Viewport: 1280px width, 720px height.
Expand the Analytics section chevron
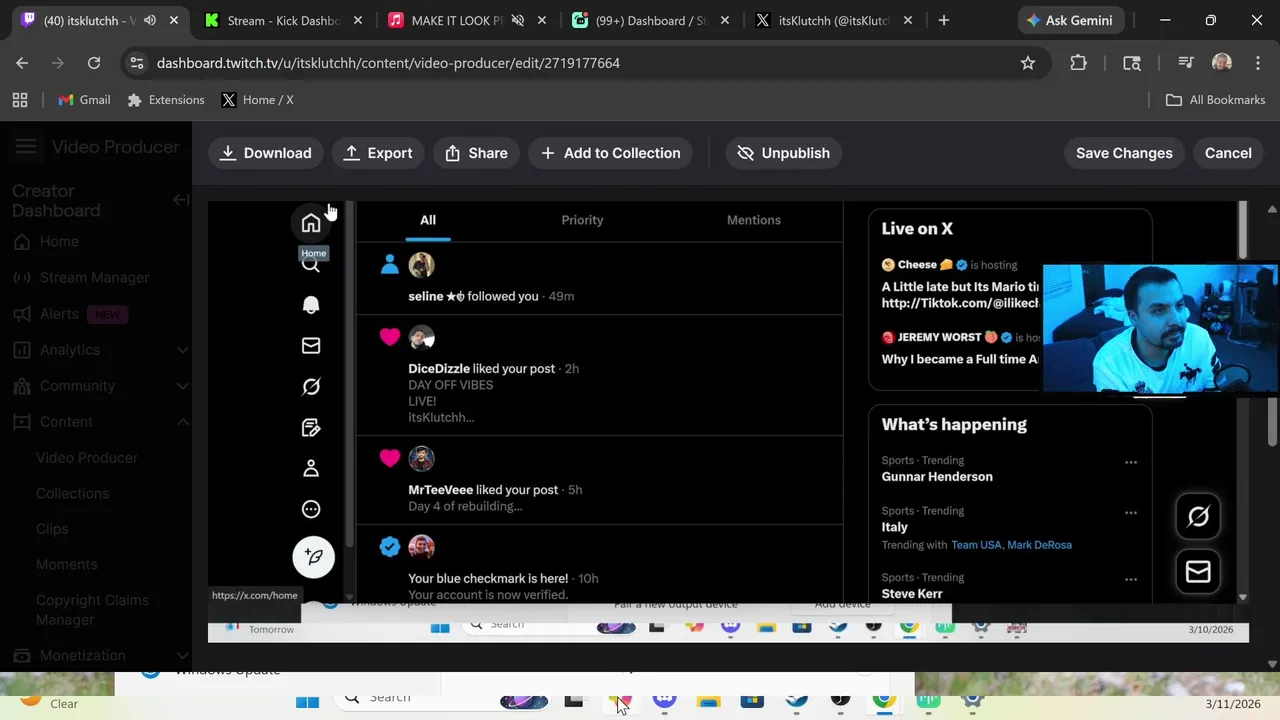click(x=182, y=350)
